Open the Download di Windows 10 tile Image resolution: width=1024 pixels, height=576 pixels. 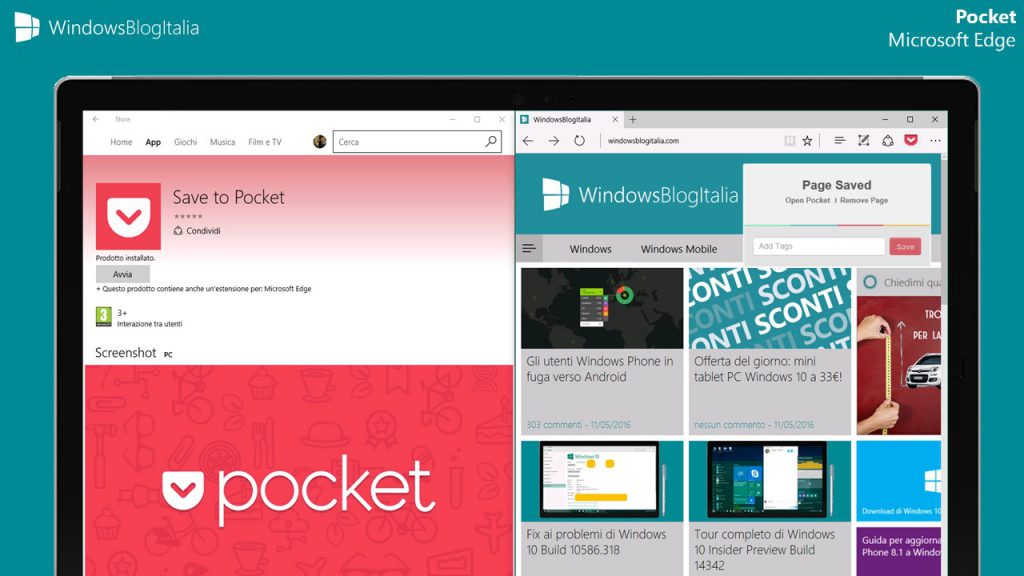pos(899,481)
